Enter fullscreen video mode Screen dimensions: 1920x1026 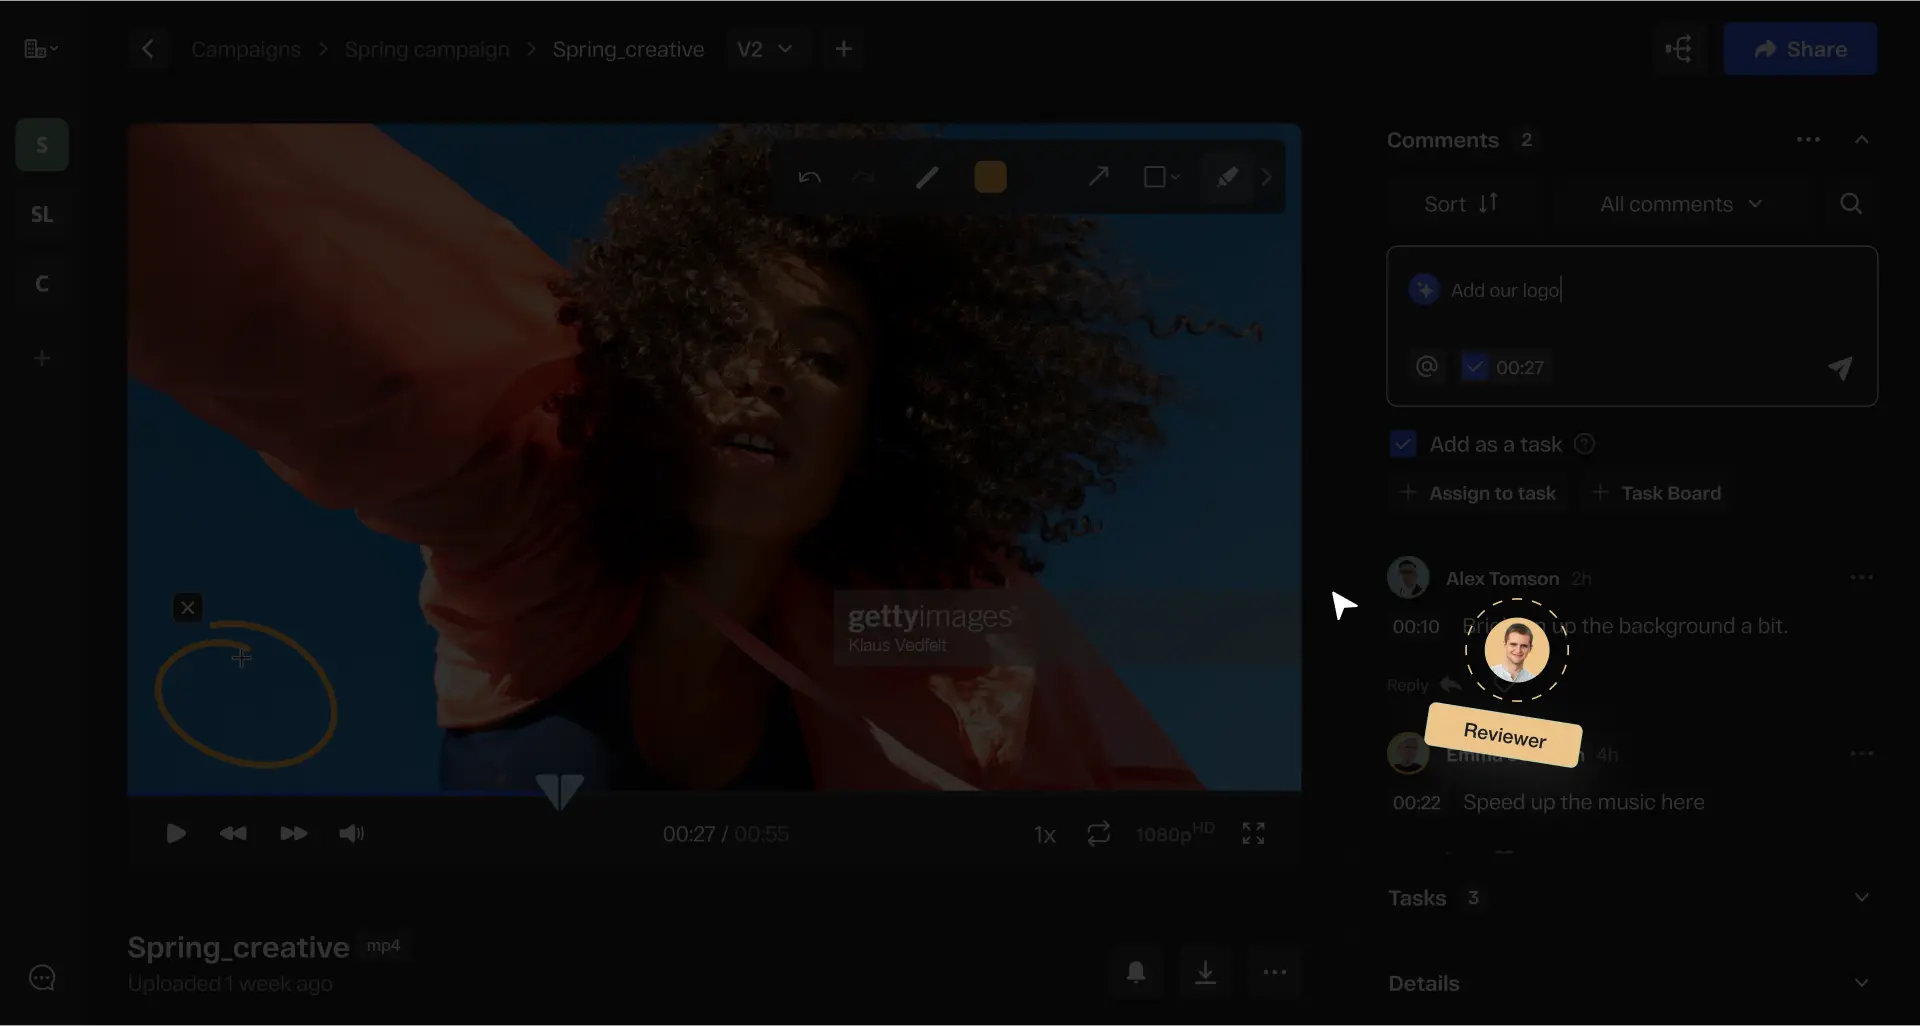[1253, 834]
